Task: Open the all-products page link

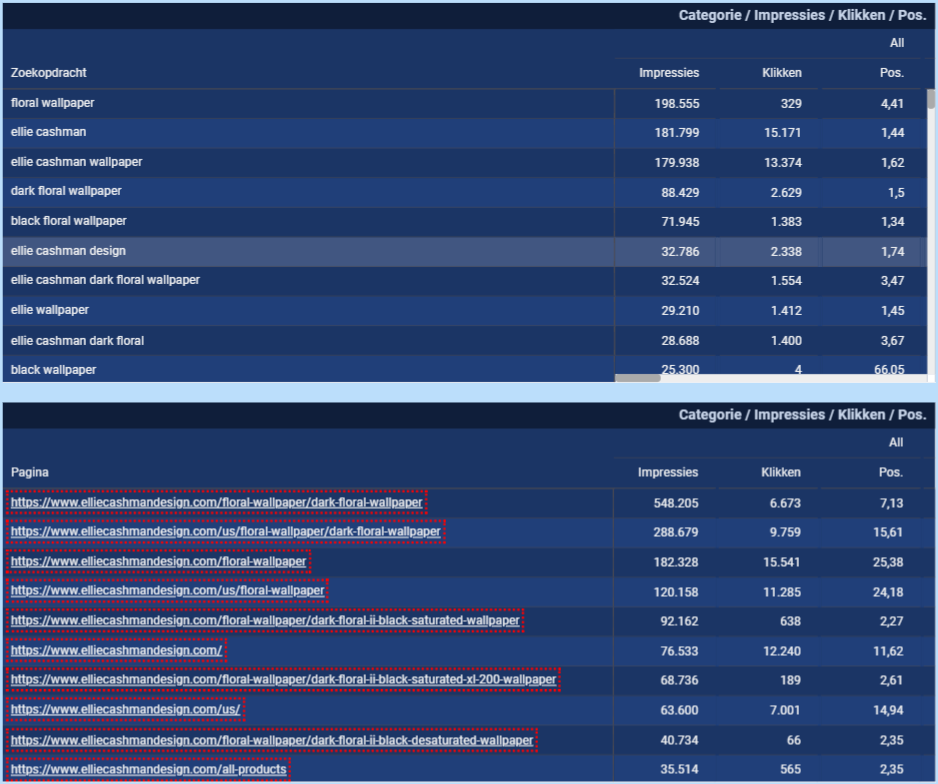Action: (148, 770)
